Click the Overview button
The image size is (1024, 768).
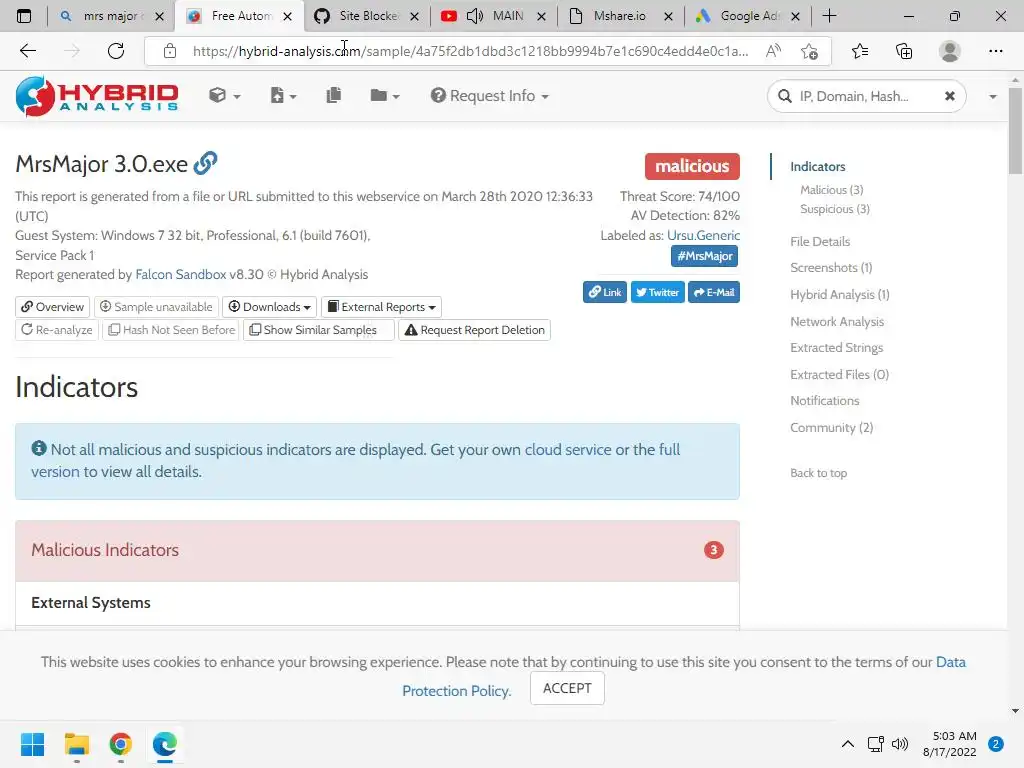coord(53,307)
